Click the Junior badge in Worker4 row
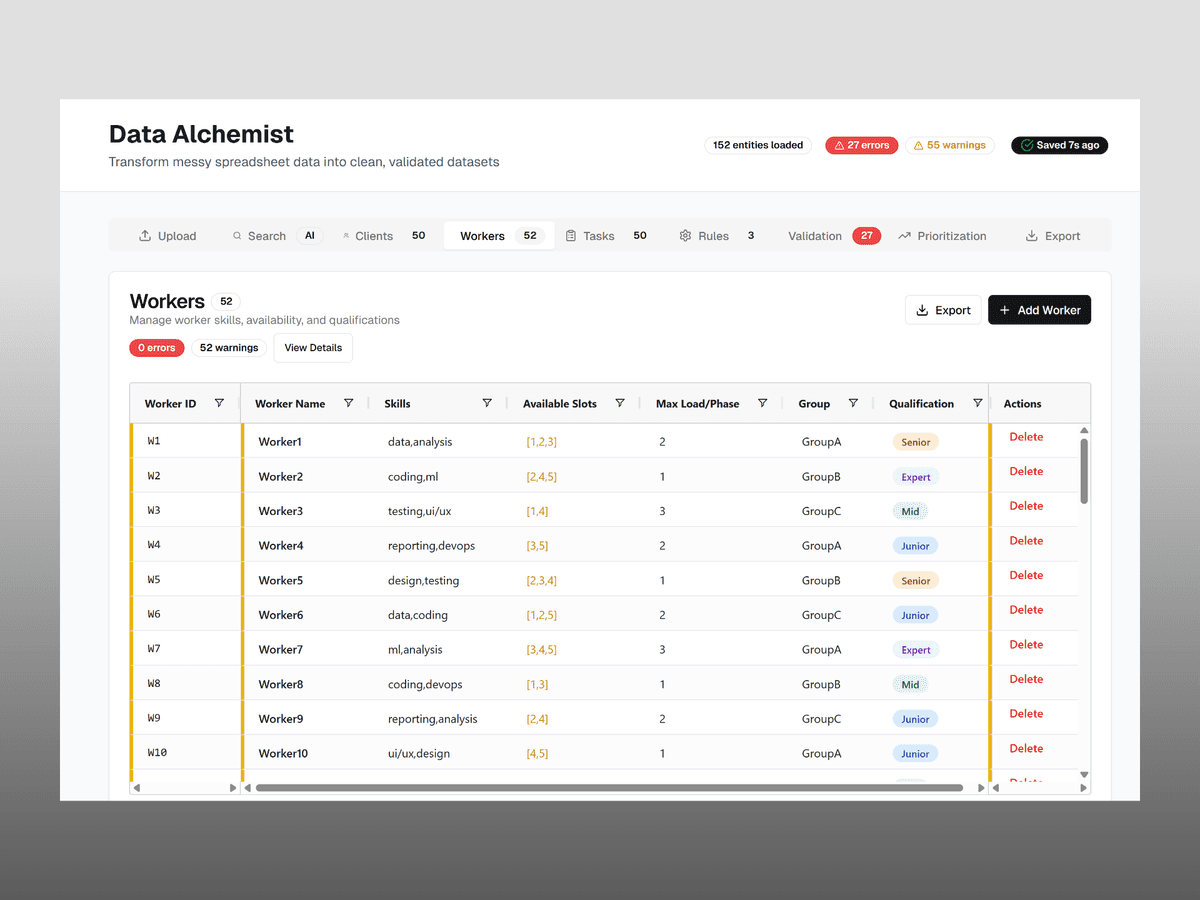This screenshot has width=1200, height=900. coord(915,546)
